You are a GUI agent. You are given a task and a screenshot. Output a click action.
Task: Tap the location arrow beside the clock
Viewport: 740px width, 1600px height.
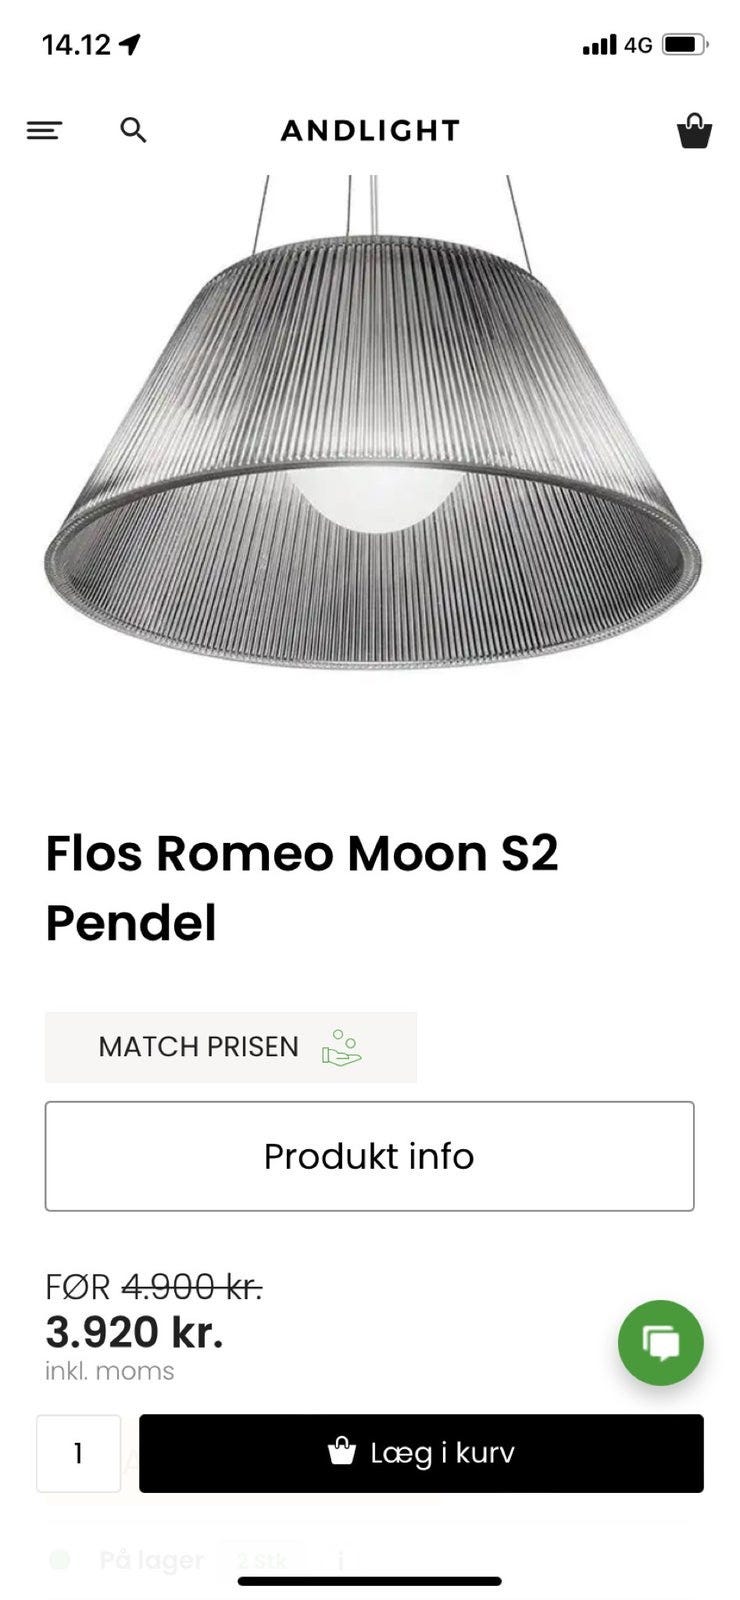130,45
